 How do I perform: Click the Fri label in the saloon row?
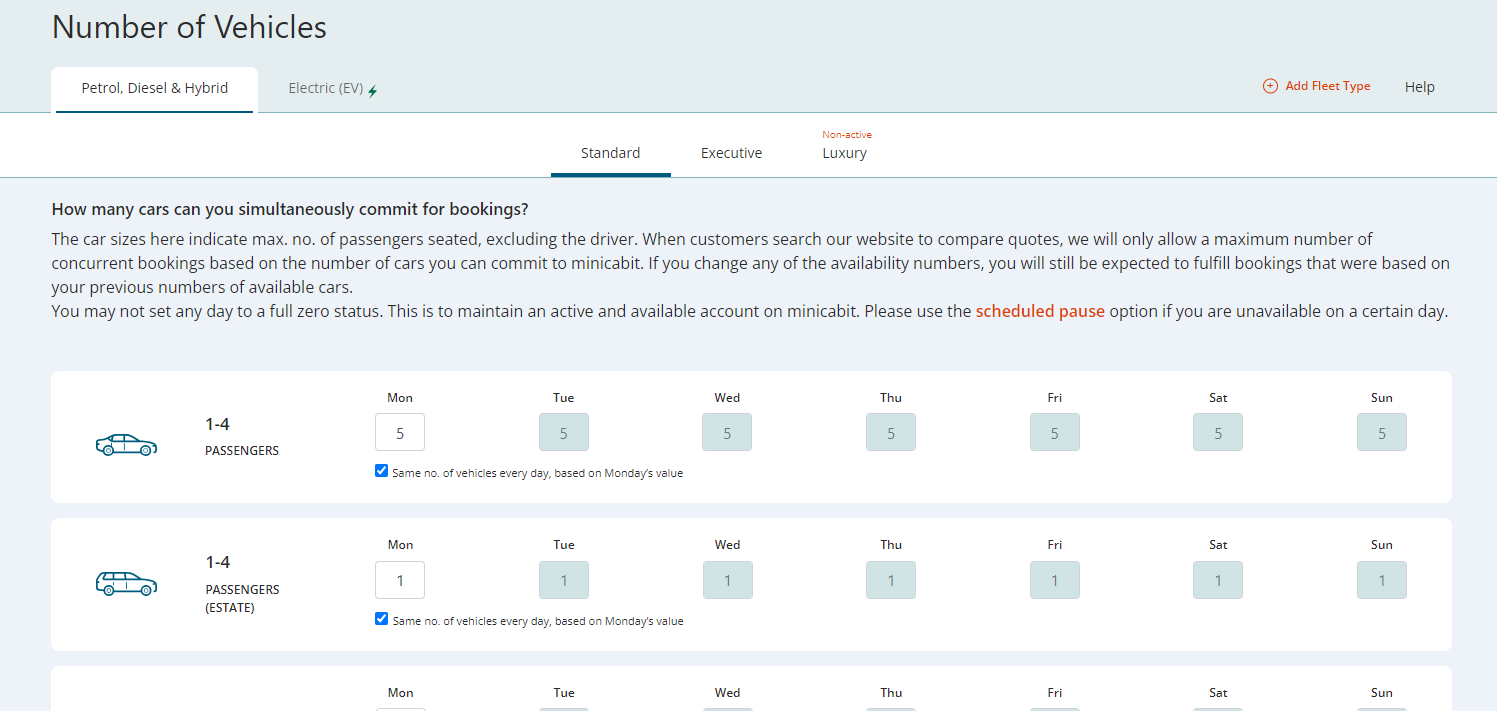1055,398
